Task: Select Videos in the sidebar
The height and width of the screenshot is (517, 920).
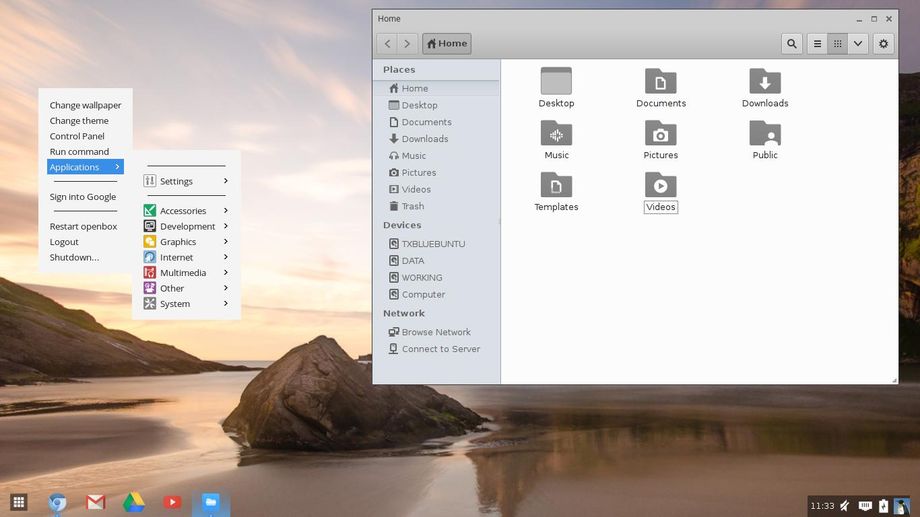Action: point(437,190)
